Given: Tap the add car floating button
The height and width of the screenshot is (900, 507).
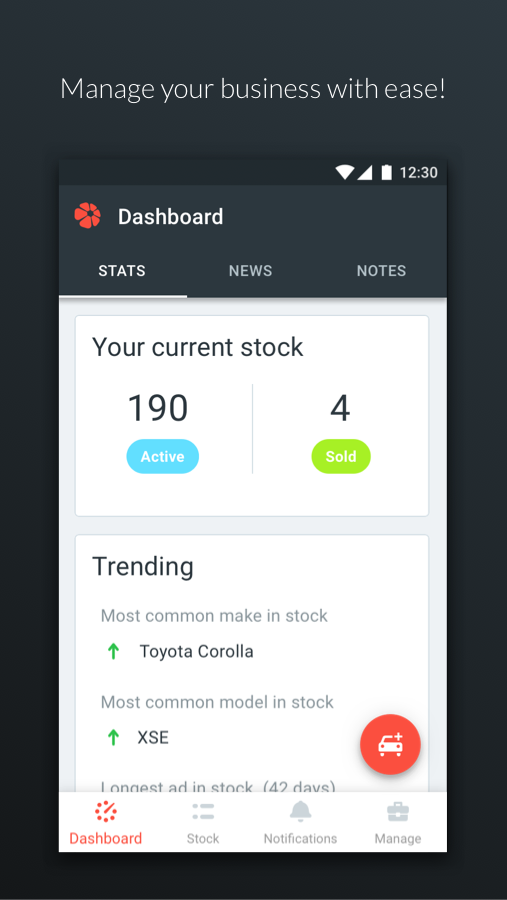Looking at the screenshot, I should (390, 744).
